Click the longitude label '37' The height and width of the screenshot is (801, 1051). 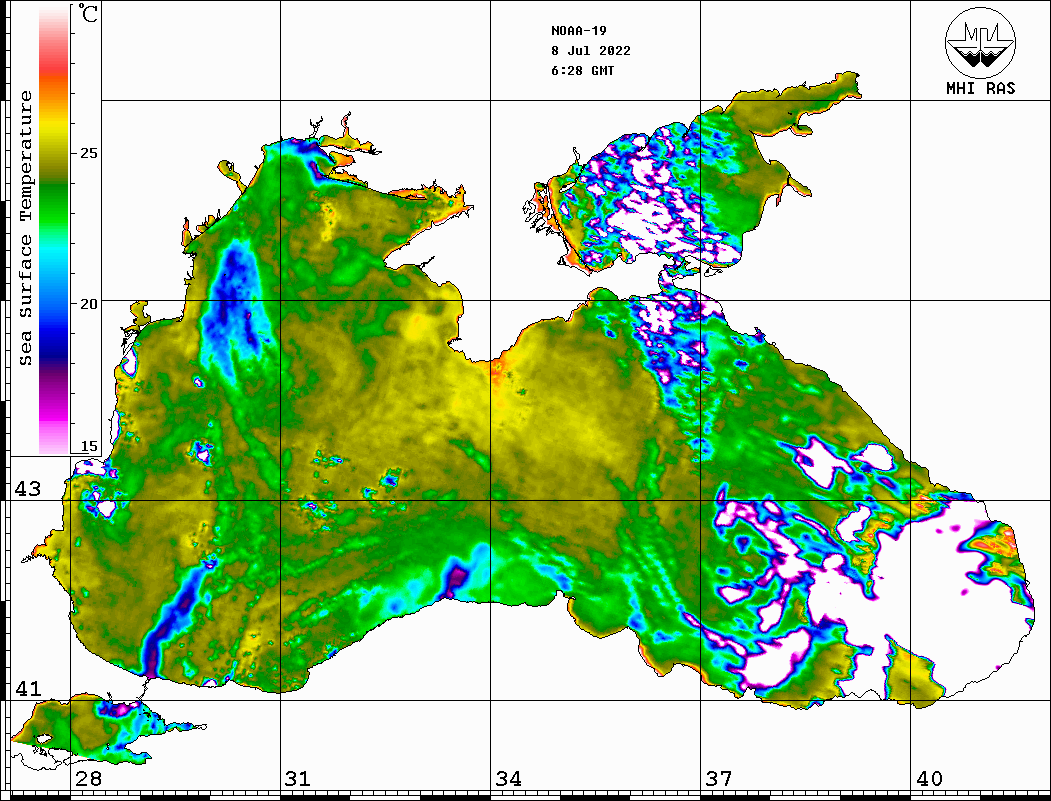tap(719, 779)
